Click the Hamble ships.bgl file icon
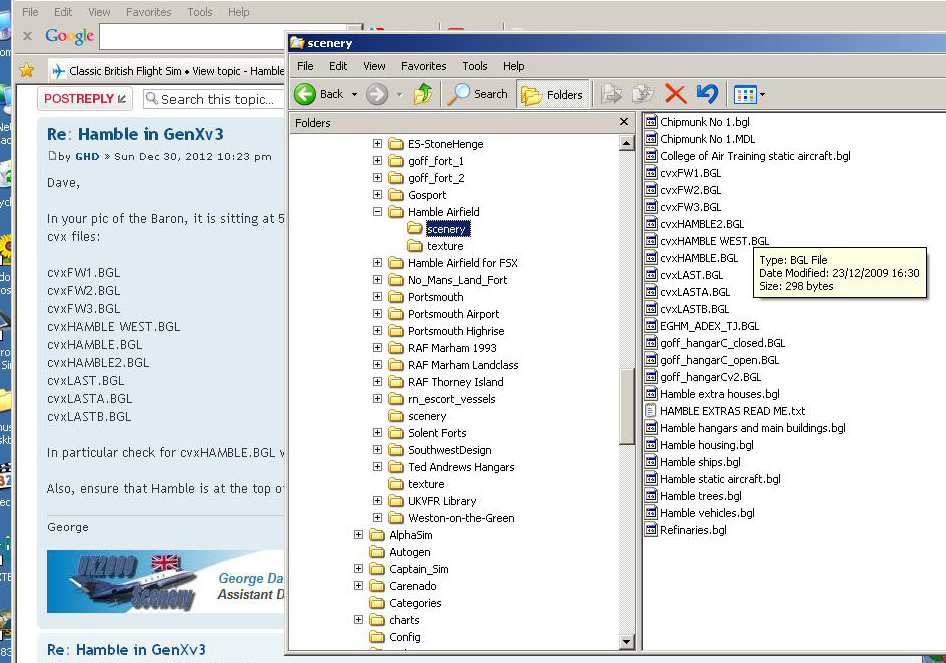946x663 pixels. coord(651,462)
